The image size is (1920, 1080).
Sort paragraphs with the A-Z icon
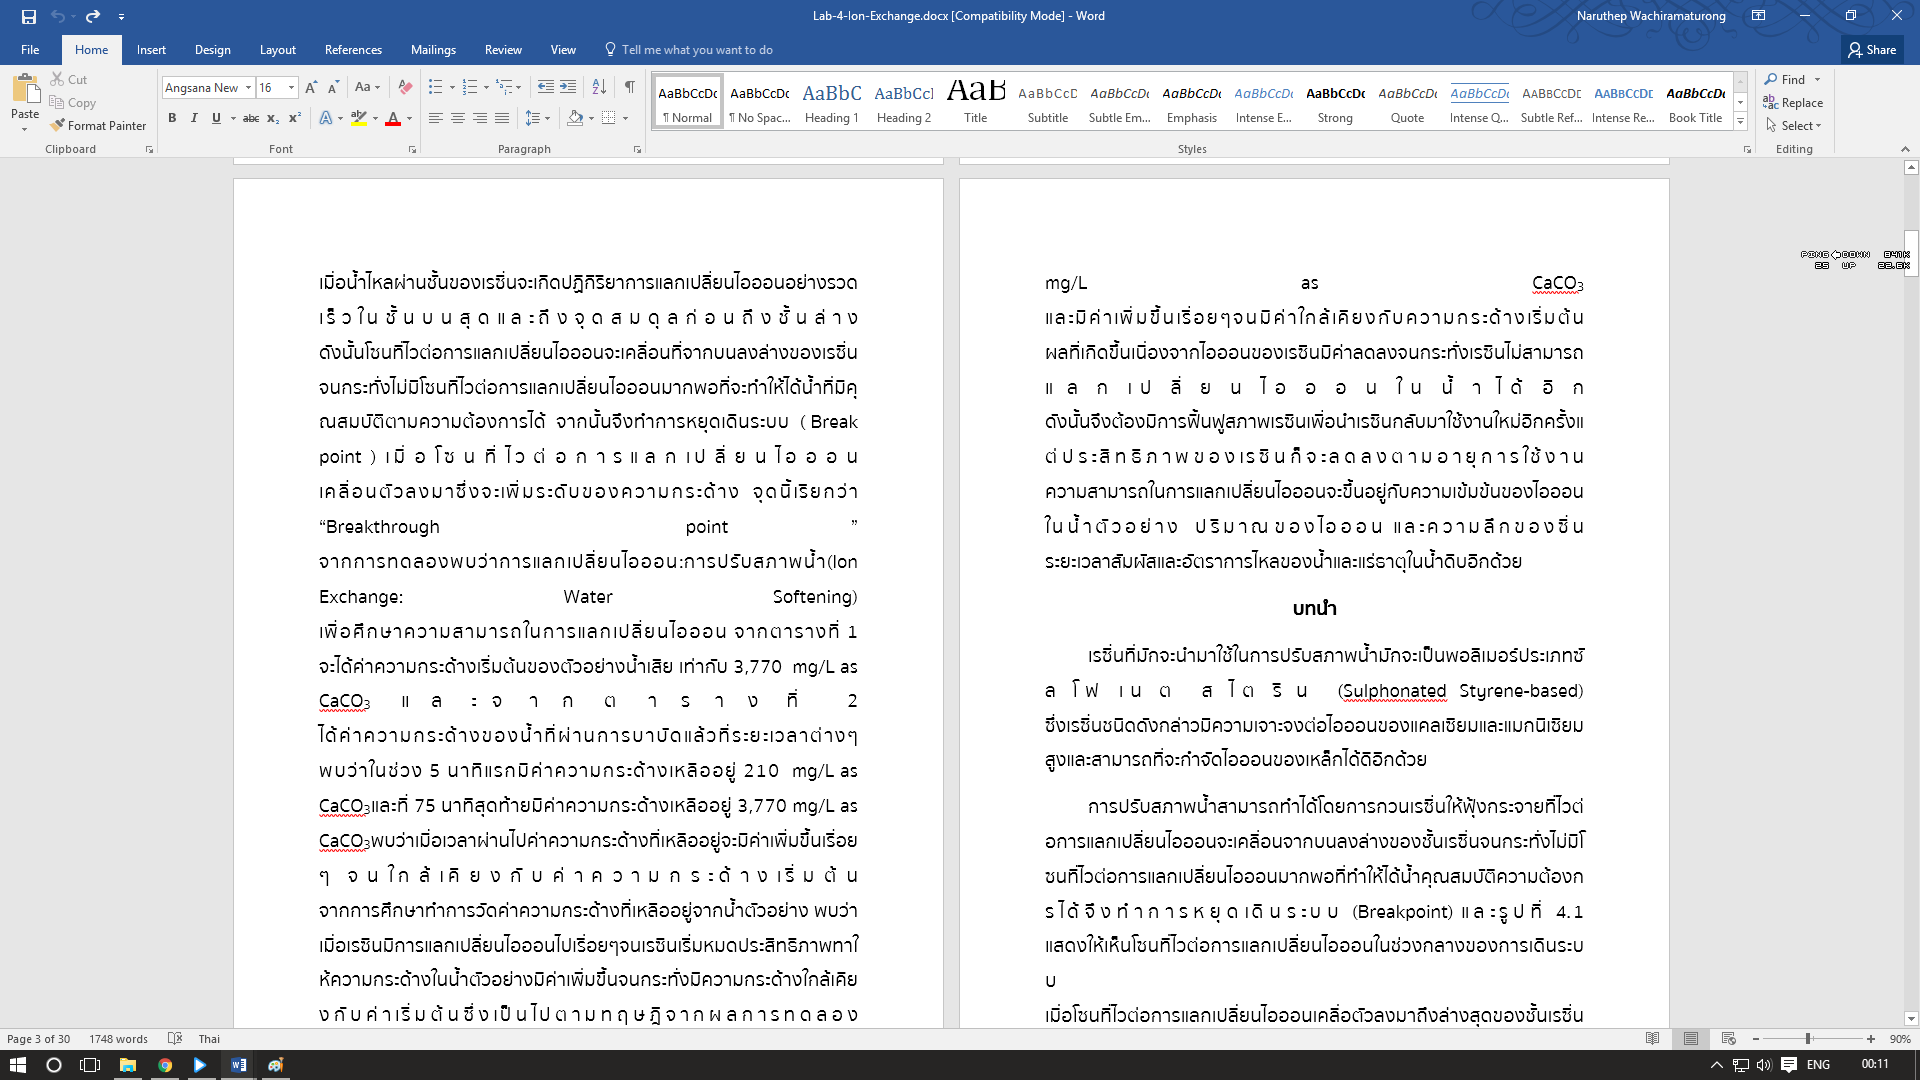tap(599, 88)
